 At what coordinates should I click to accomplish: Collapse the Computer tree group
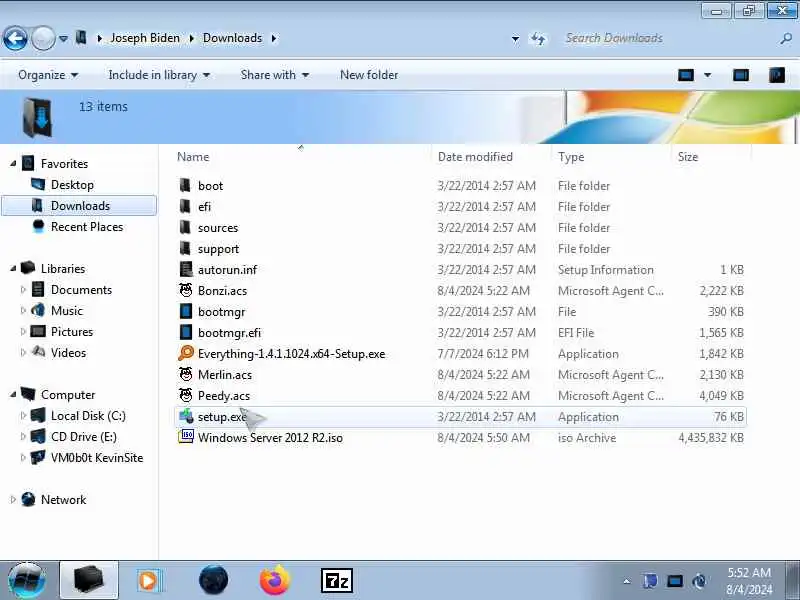[13, 395]
